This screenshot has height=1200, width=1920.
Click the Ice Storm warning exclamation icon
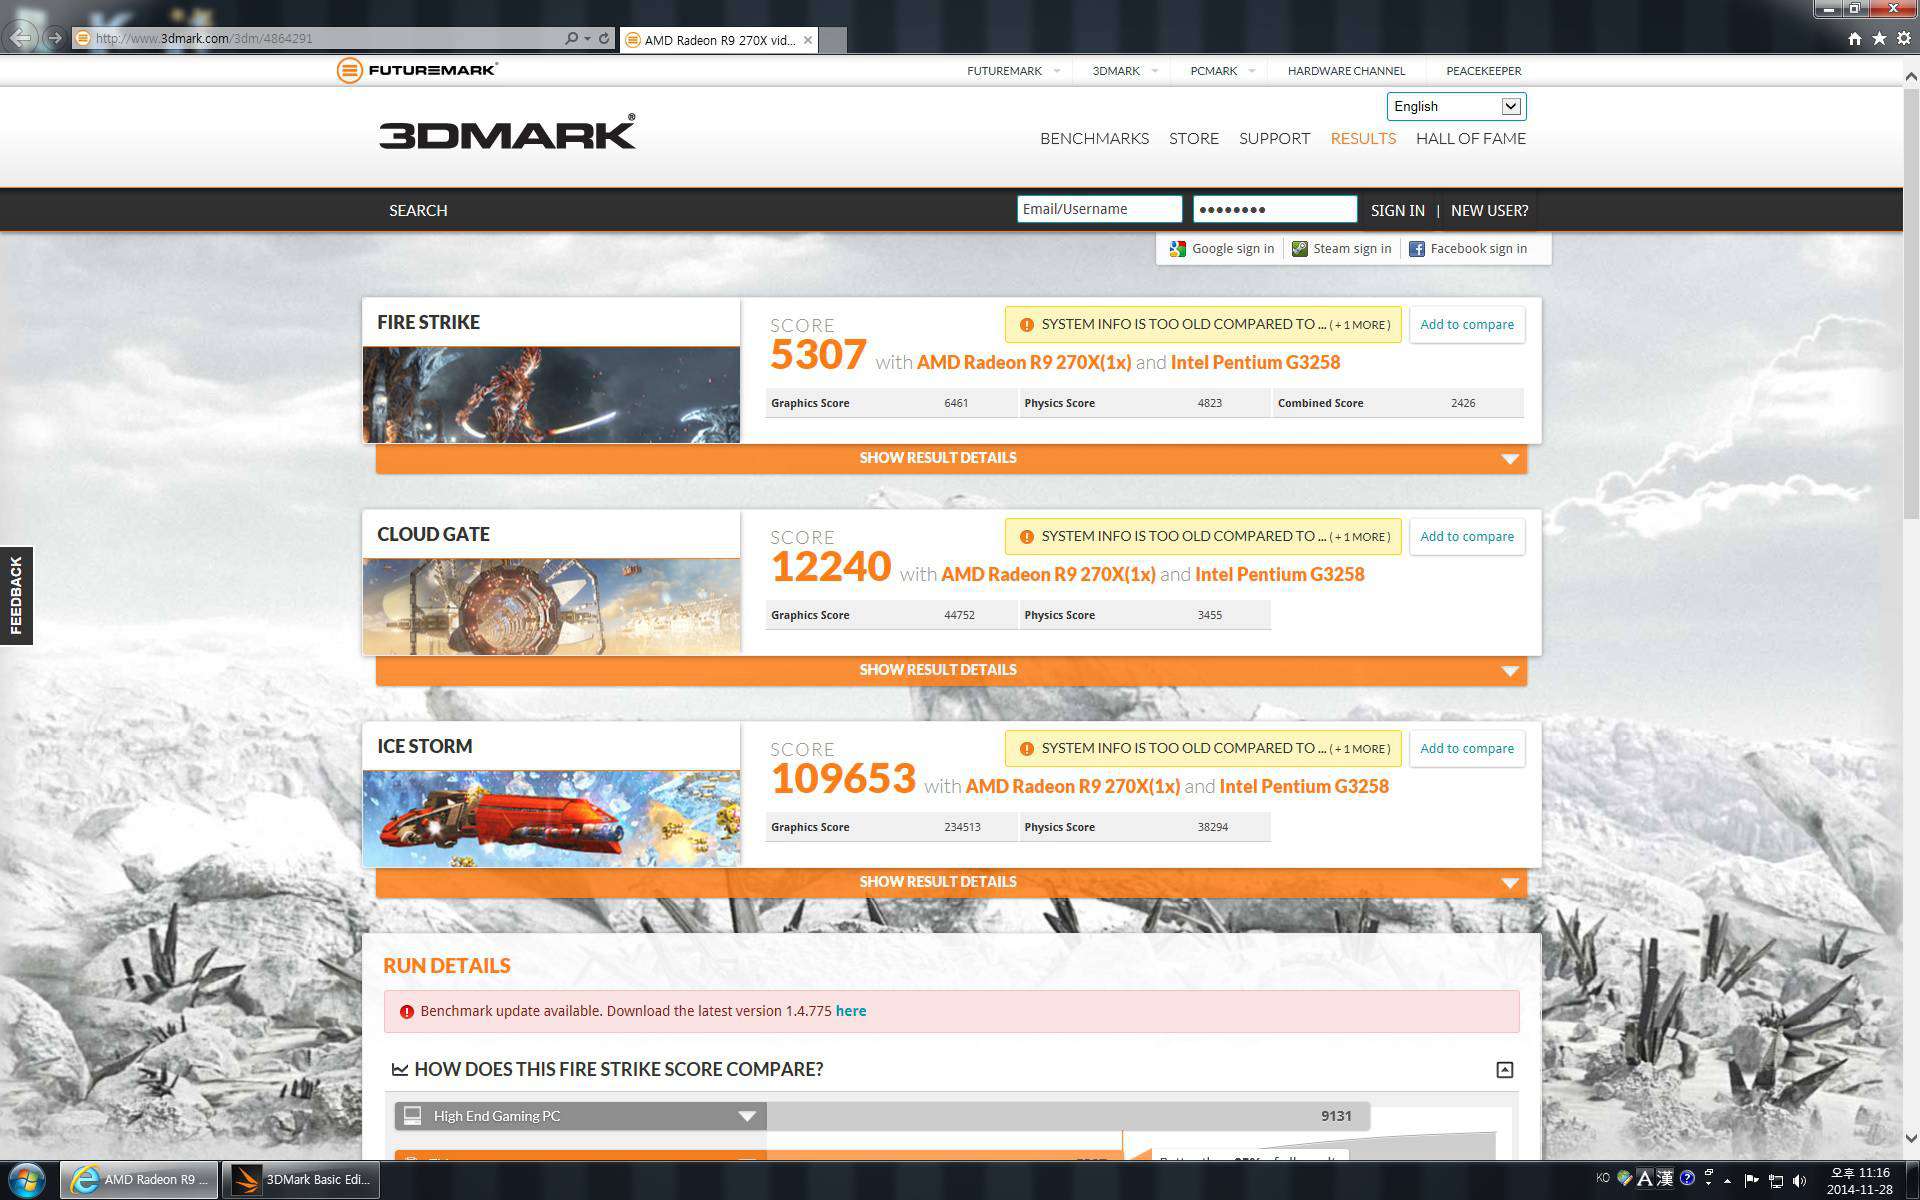[x=1026, y=749]
